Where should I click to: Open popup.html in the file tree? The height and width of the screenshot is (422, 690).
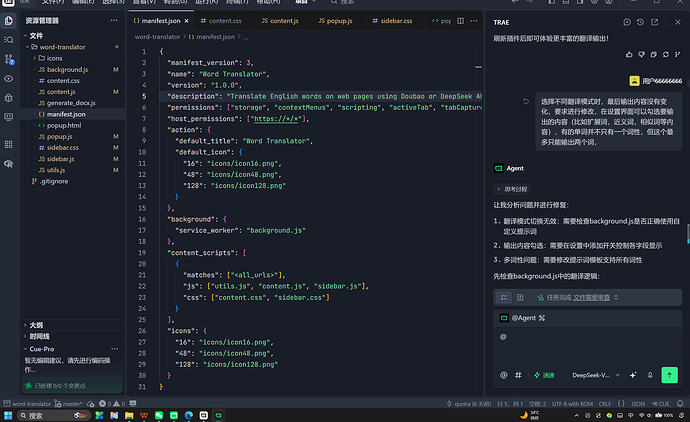pyautogui.click(x=64, y=125)
